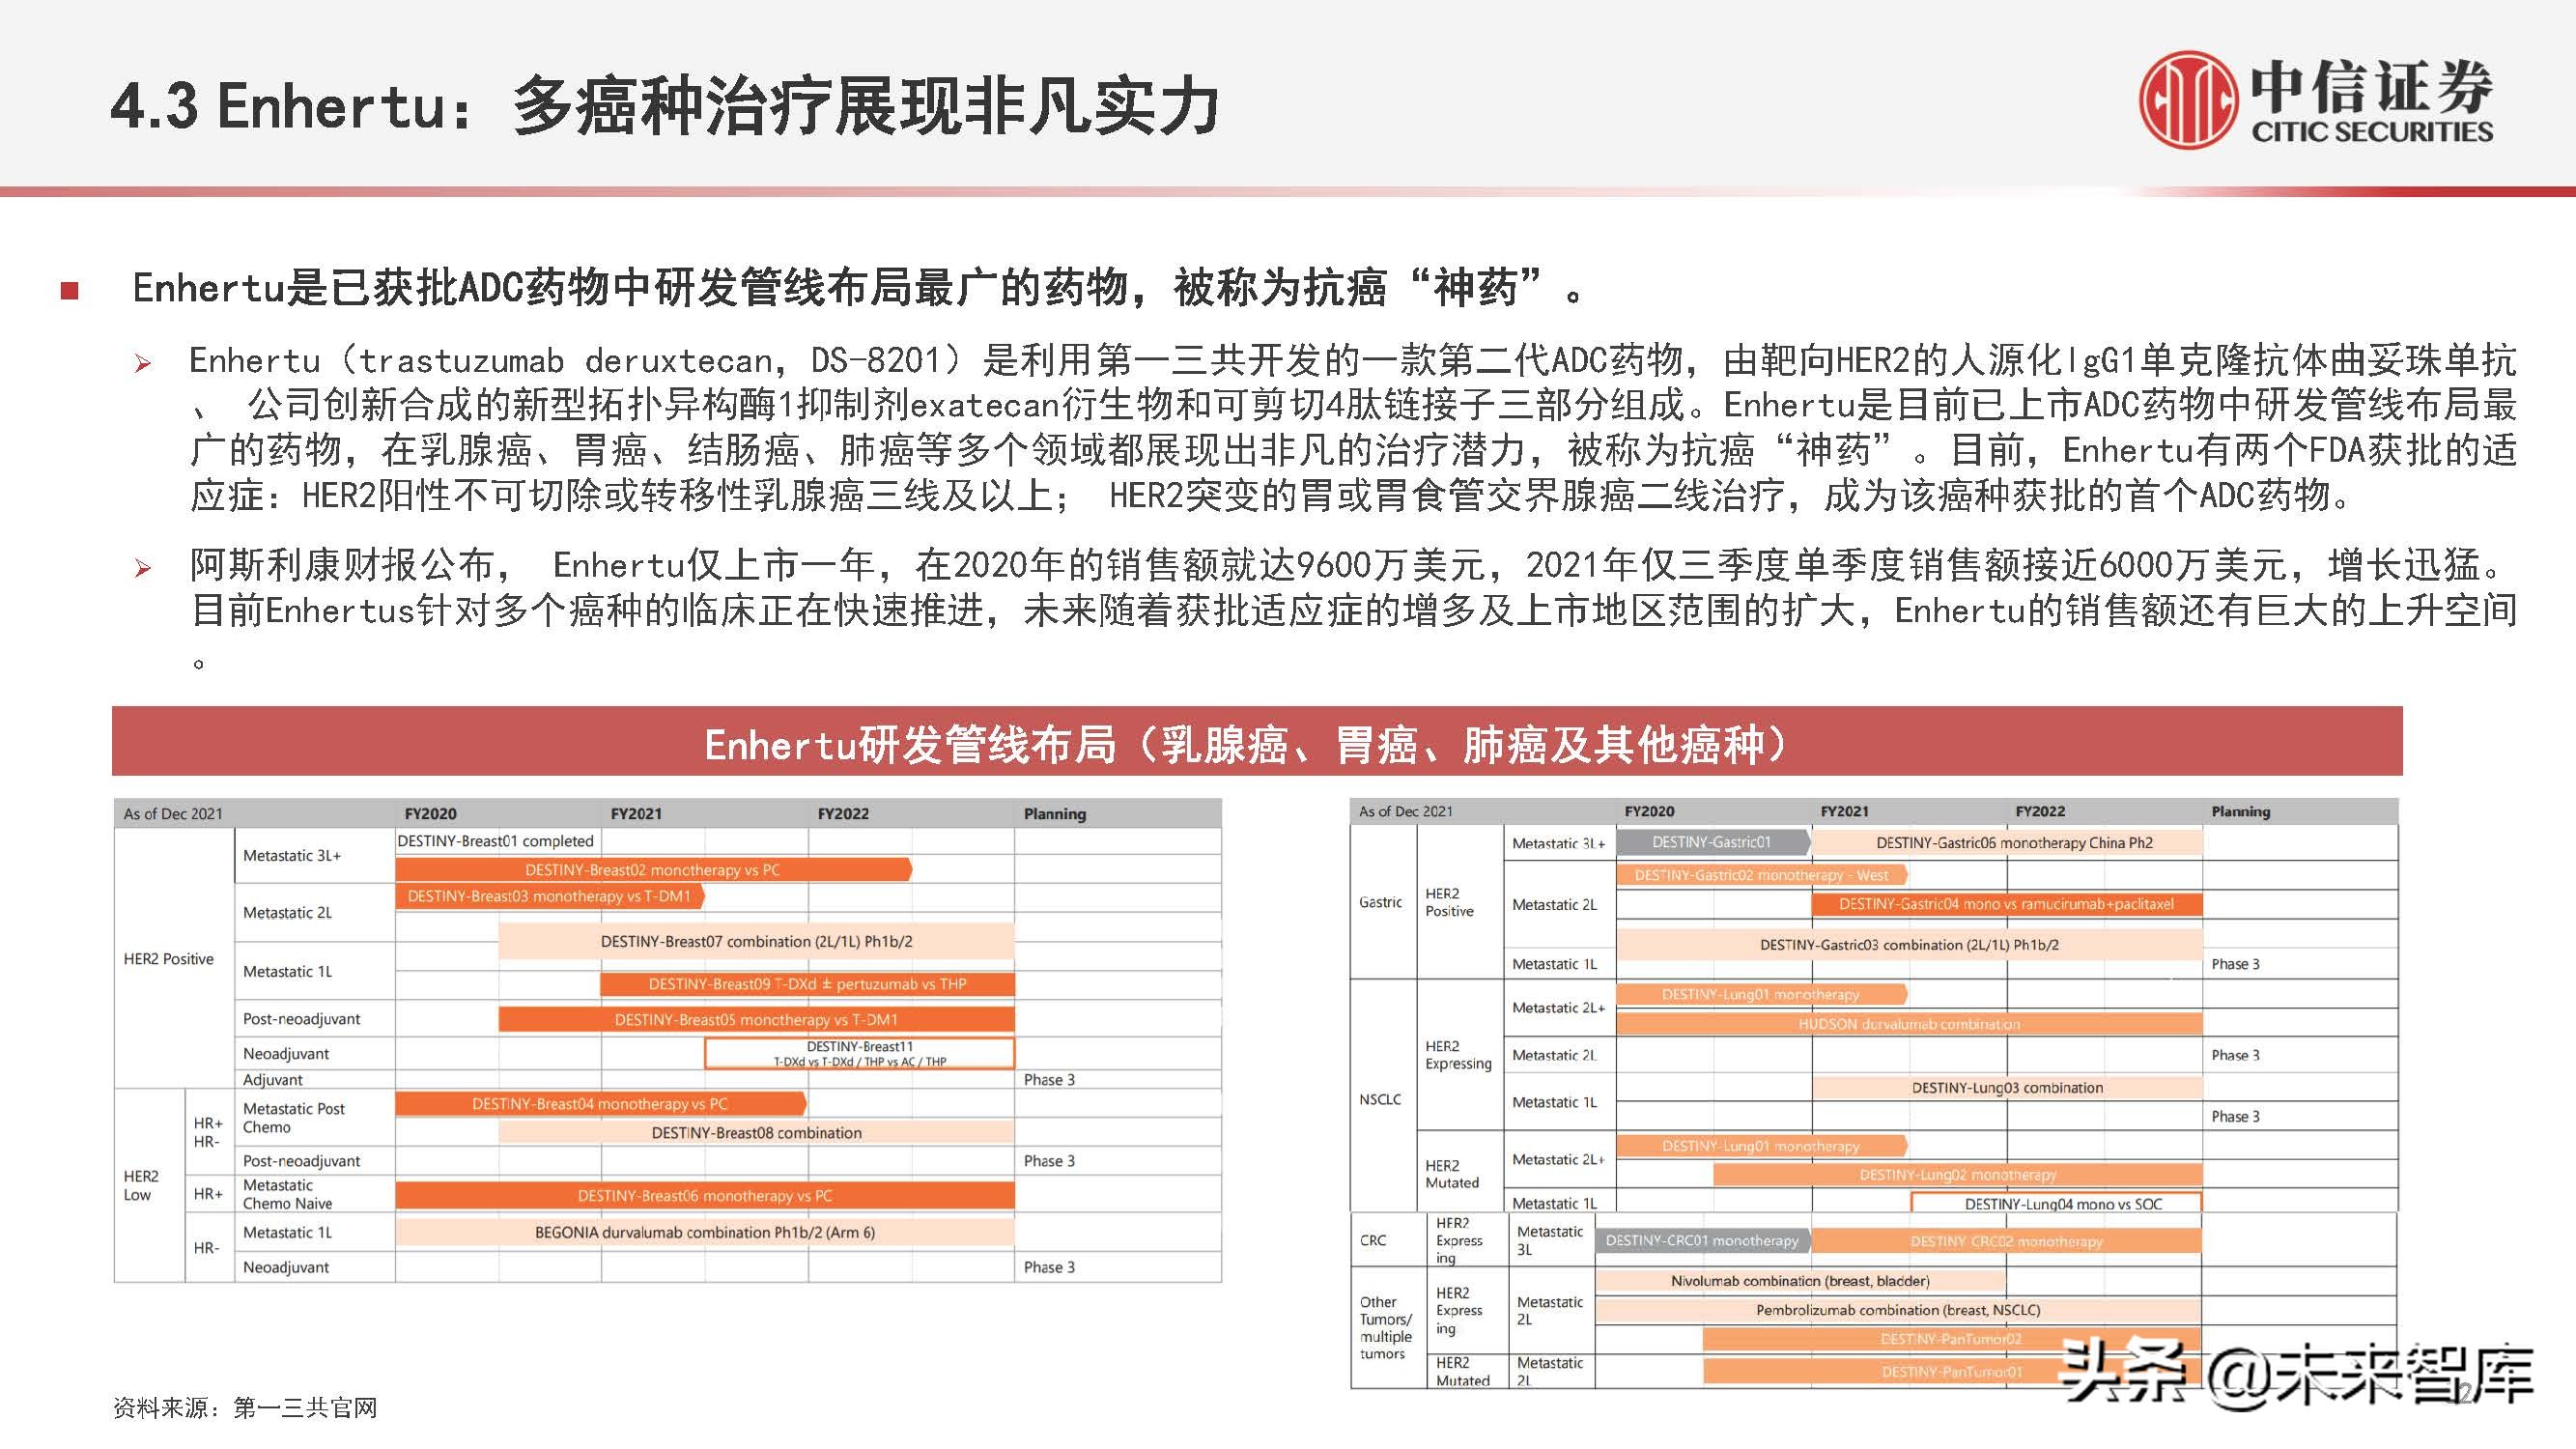
Task: Click the gray 'DESTINY-Gastric01' bar
Action: coord(1712,842)
